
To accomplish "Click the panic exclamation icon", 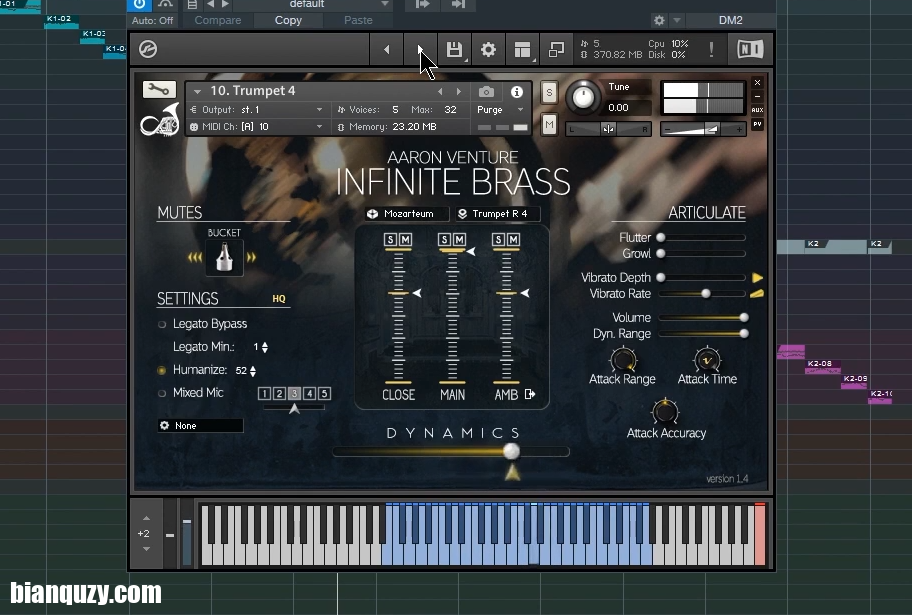I will pyautogui.click(x=712, y=49).
